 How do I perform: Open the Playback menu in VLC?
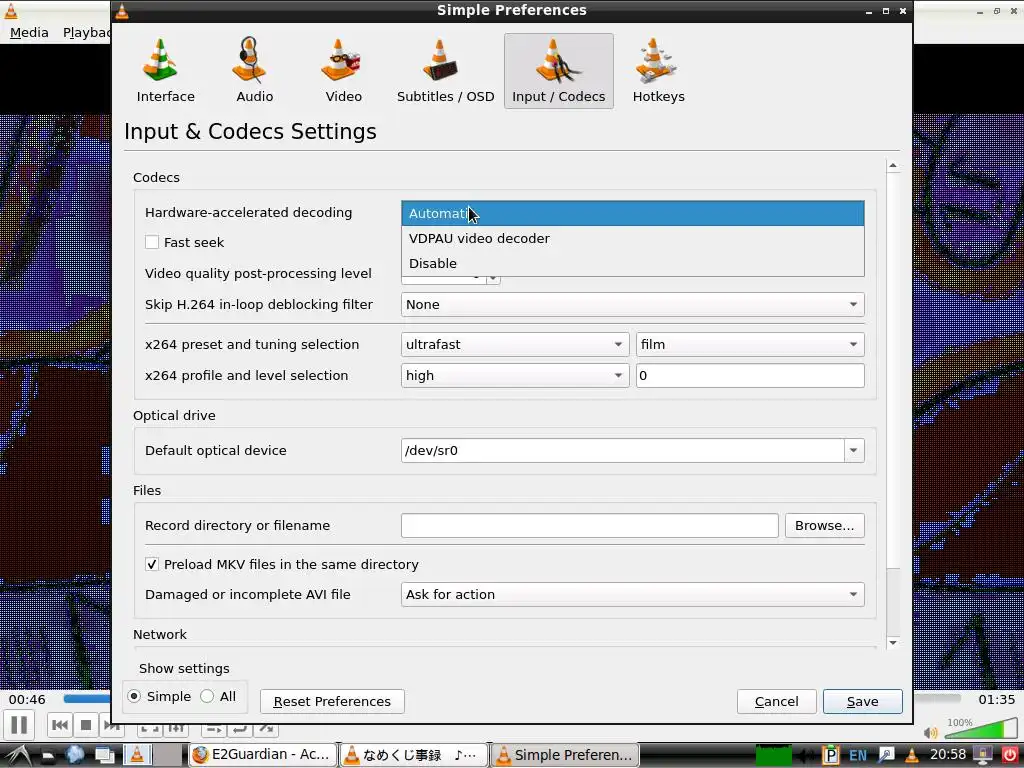click(86, 33)
